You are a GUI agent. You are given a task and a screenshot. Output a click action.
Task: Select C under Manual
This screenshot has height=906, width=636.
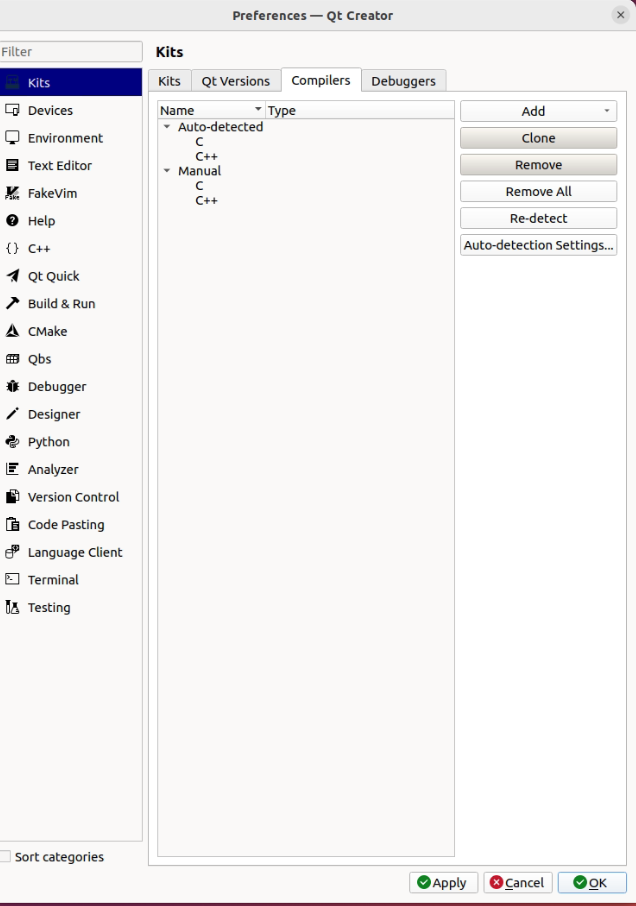[199, 185]
